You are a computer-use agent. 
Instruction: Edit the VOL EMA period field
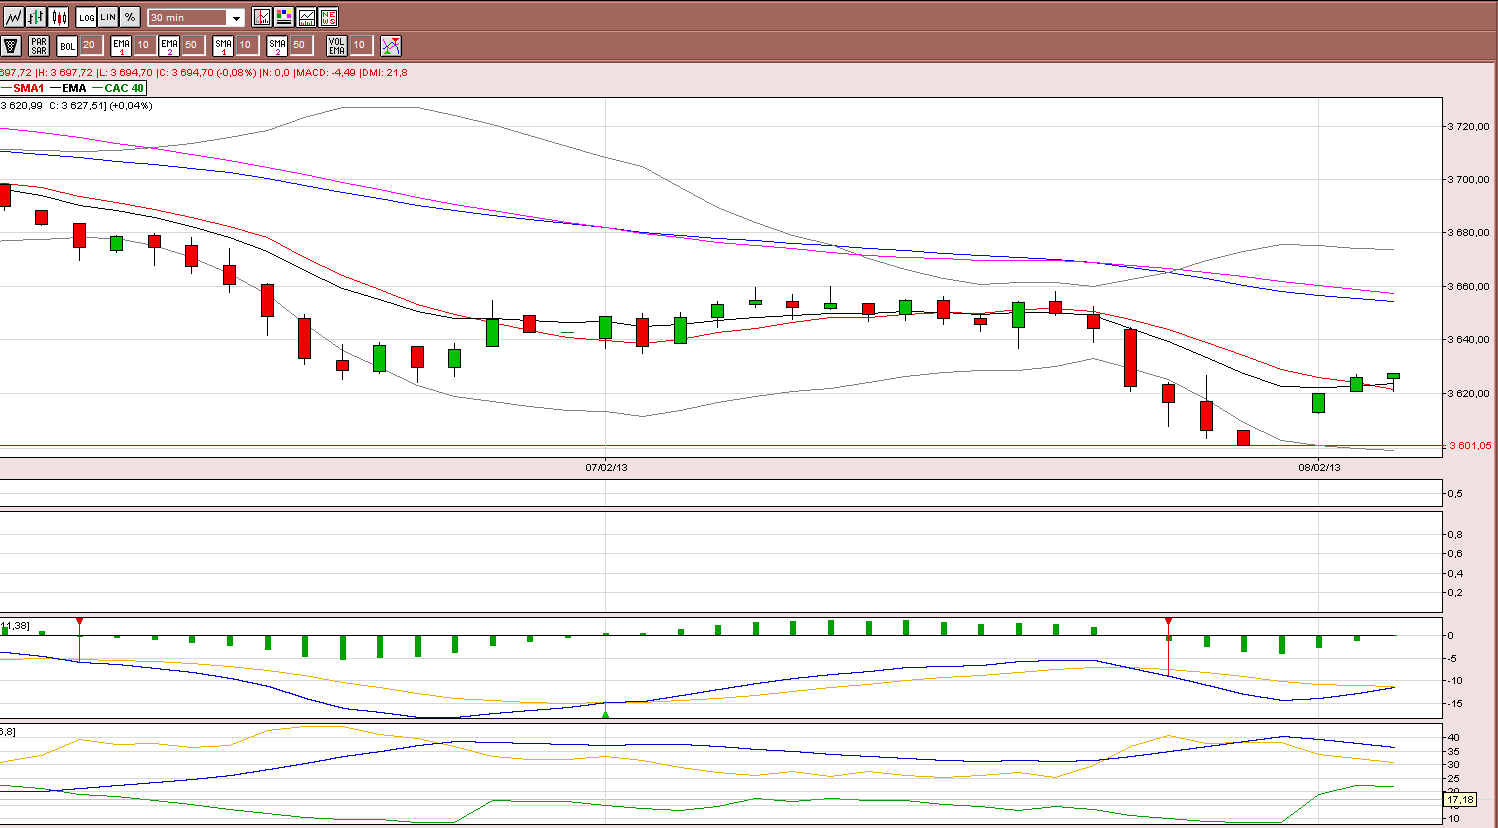[361, 45]
